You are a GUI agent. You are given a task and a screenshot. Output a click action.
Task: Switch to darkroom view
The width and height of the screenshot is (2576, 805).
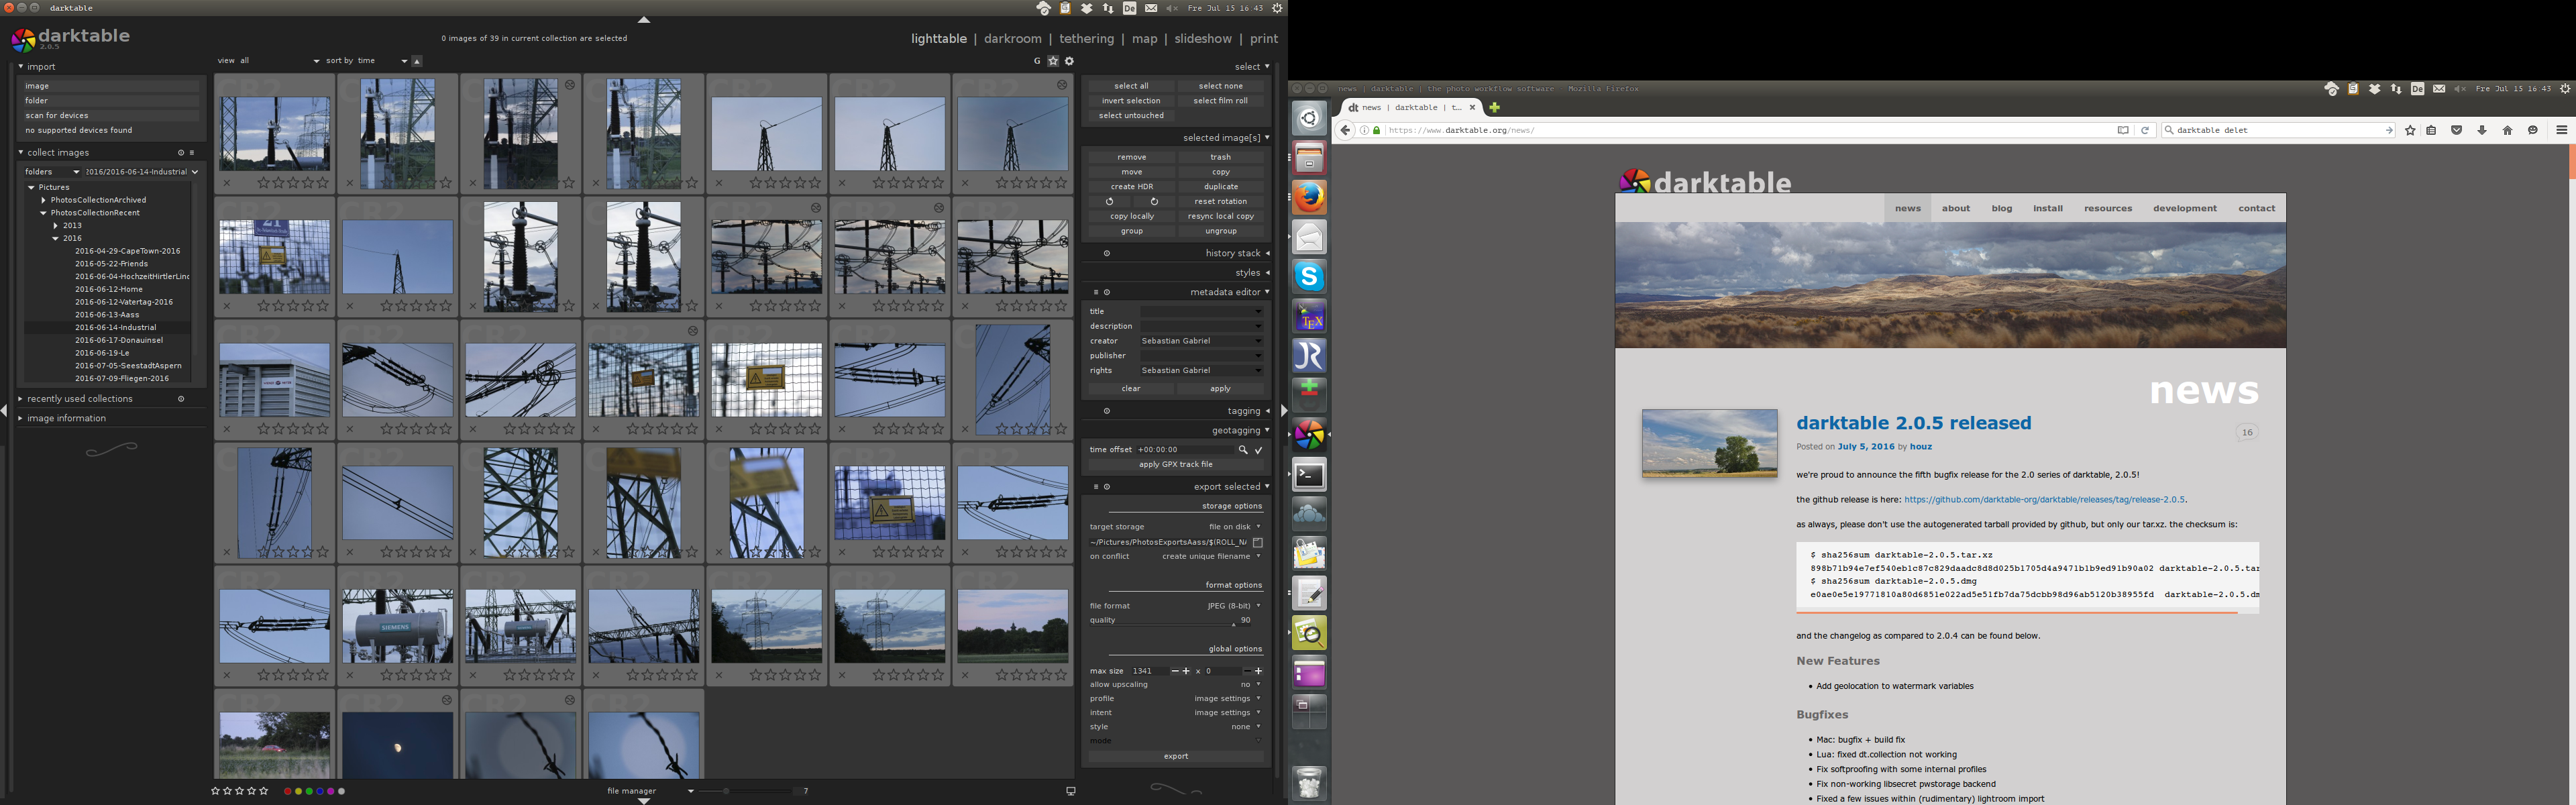click(x=1012, y=39)
